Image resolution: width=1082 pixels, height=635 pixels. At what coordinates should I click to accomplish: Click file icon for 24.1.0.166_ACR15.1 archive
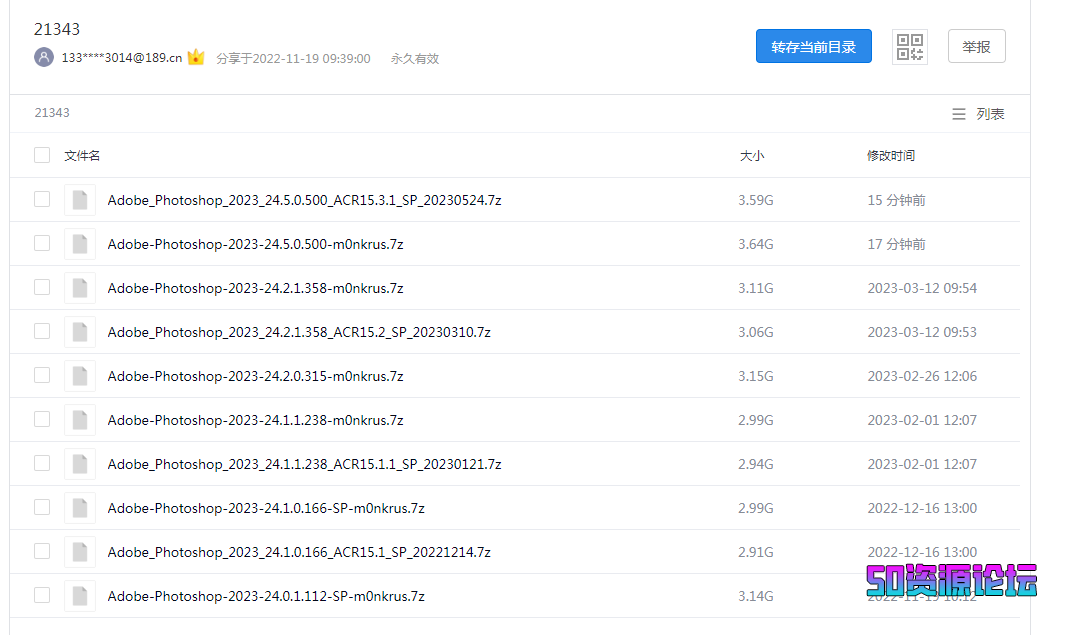click(80, 552)
